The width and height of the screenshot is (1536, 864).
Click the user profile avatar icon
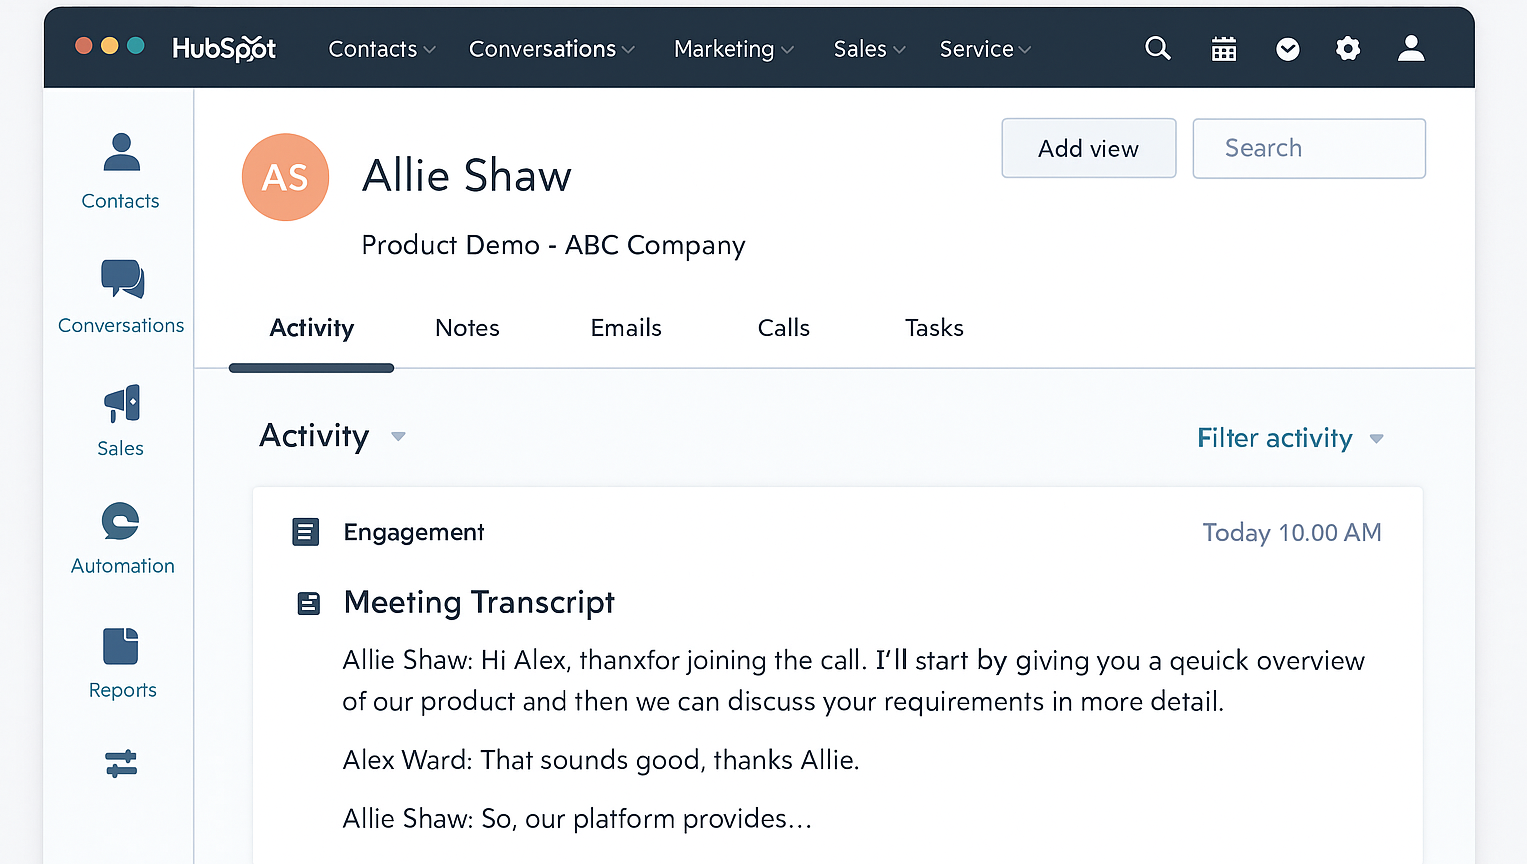pos(1410,47)
